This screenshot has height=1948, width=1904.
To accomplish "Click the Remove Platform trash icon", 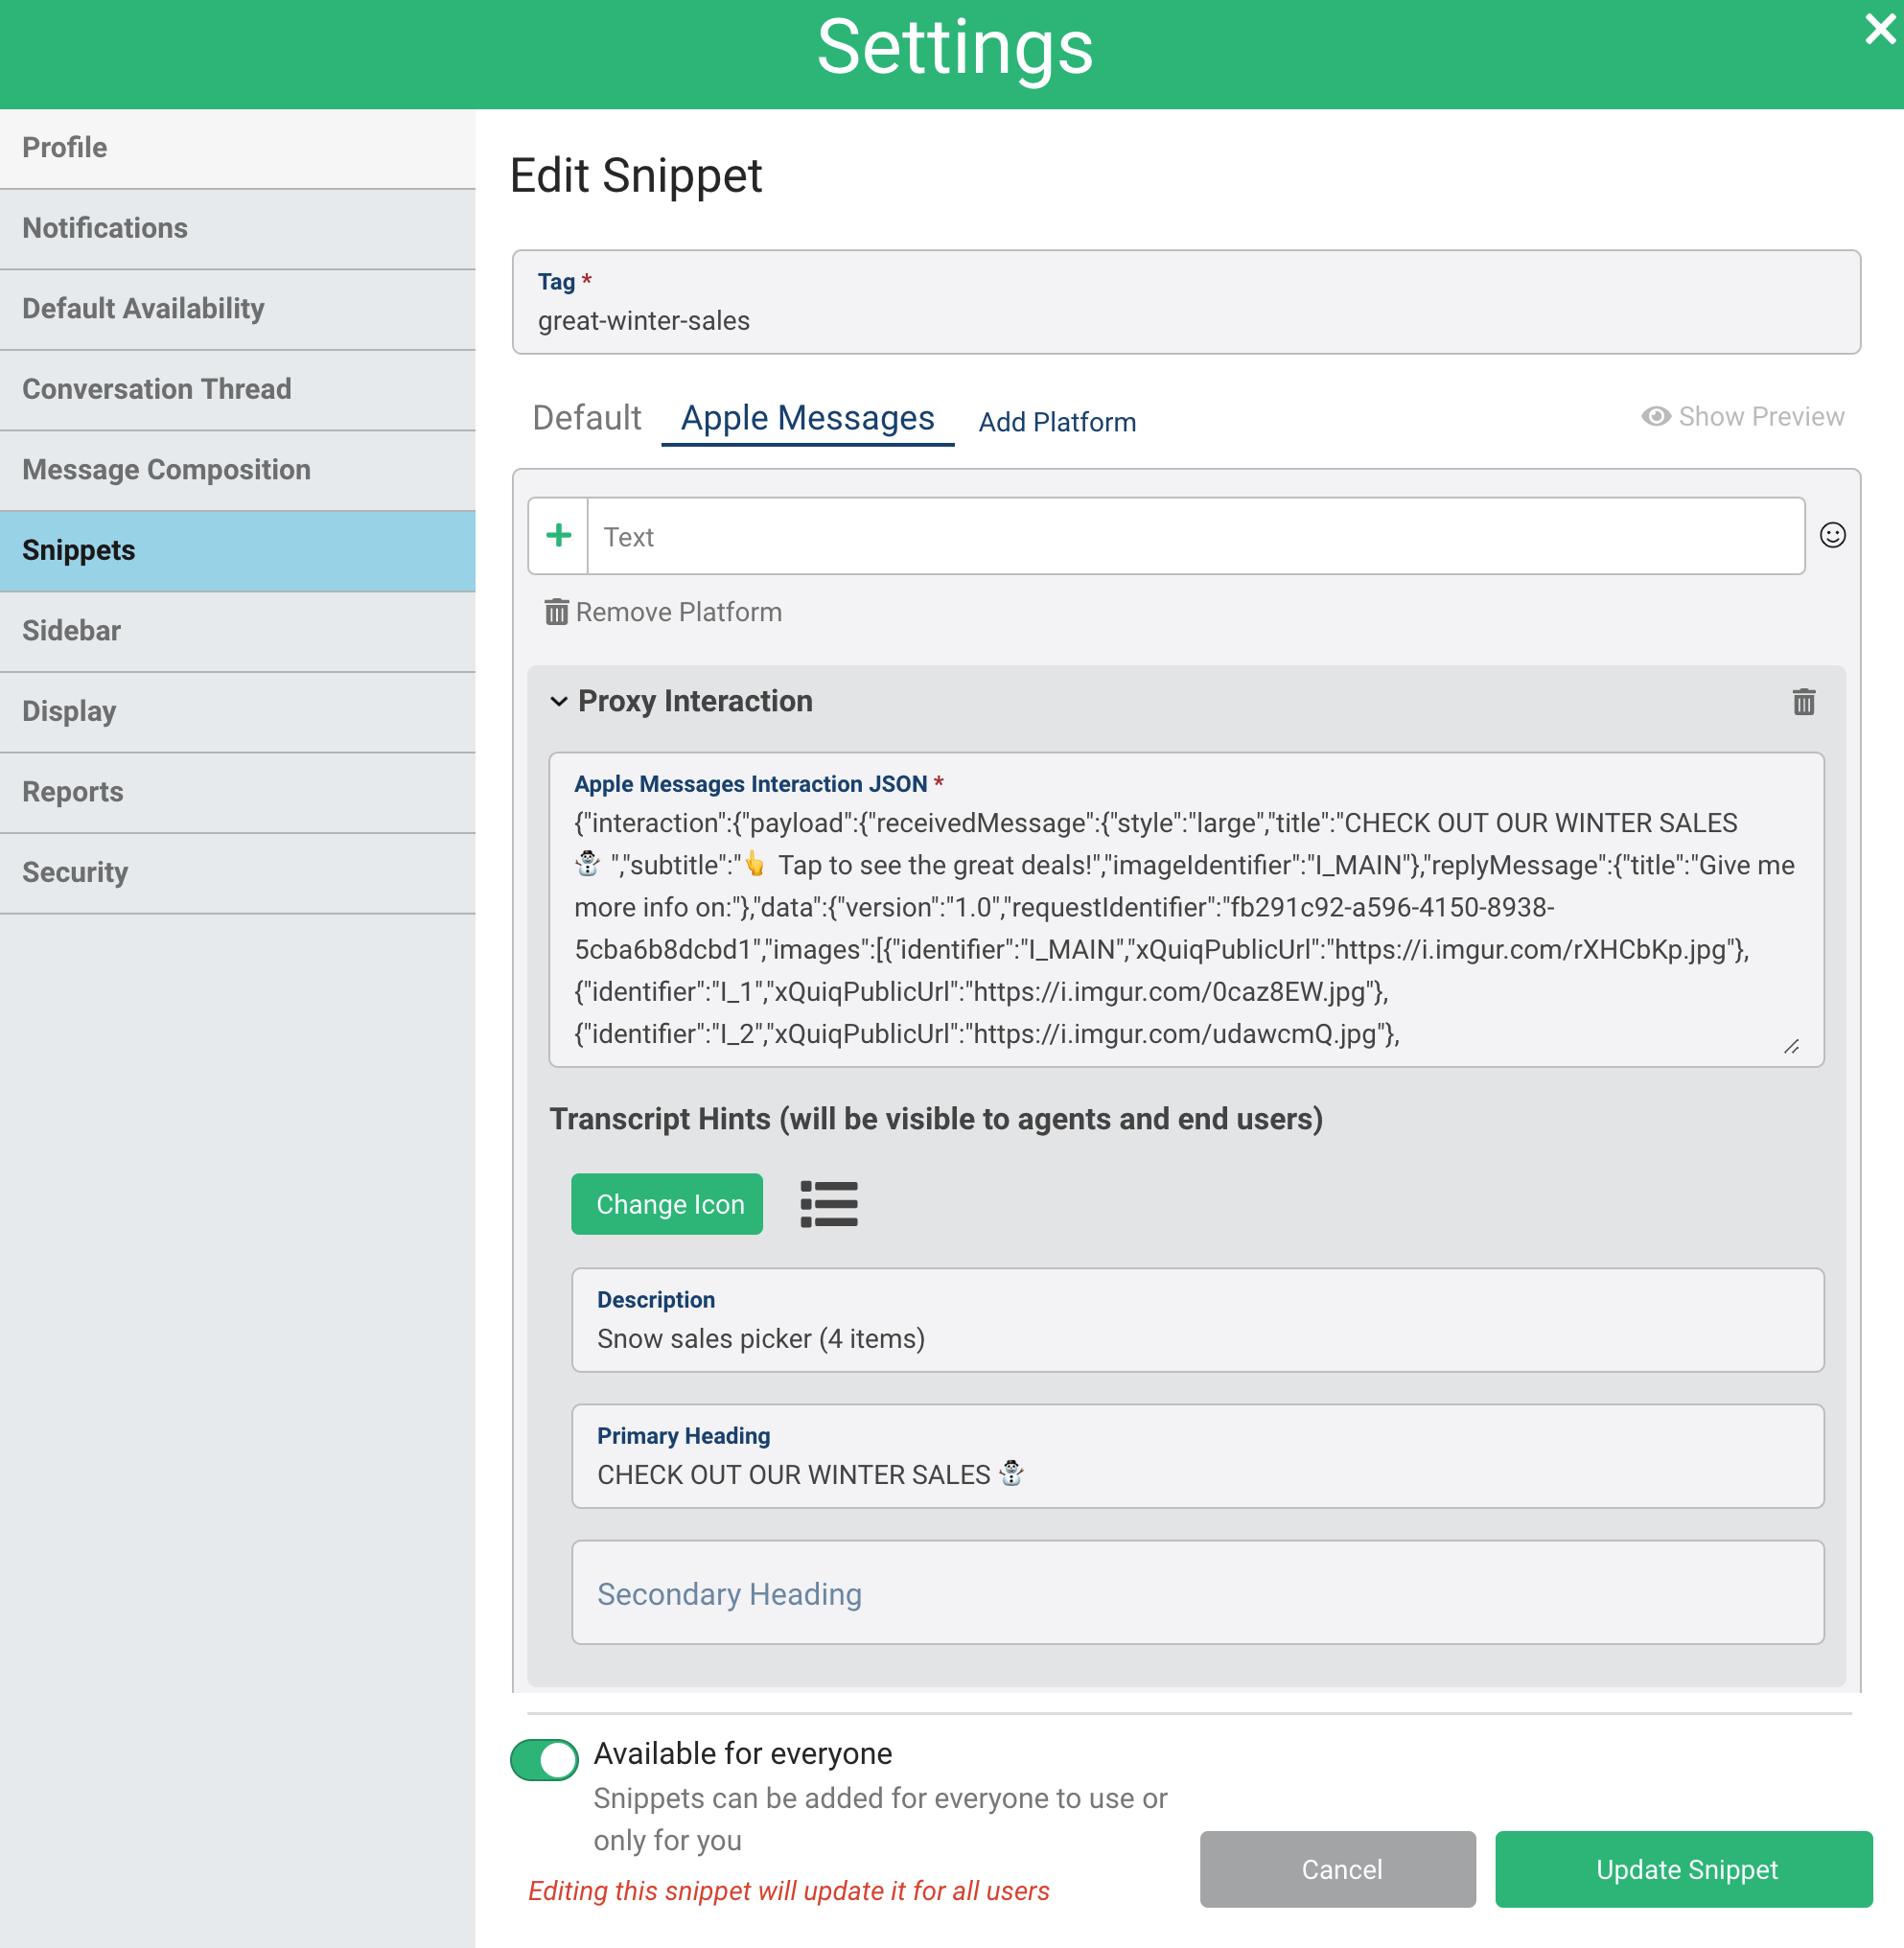I will 556,612.
